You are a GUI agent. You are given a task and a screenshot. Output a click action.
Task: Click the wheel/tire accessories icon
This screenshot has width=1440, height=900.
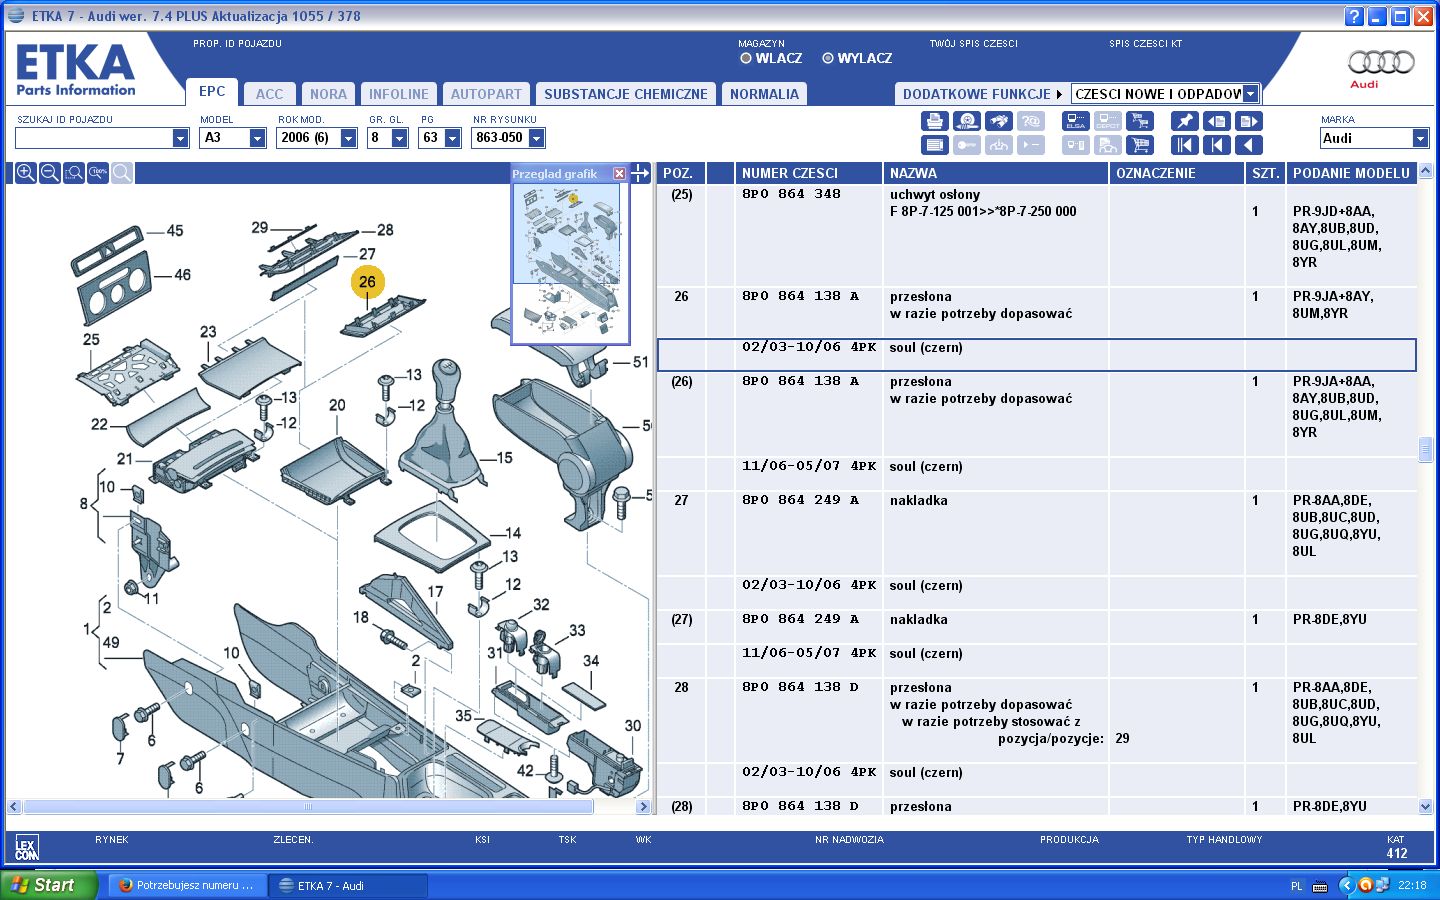(x=966, y=121)
